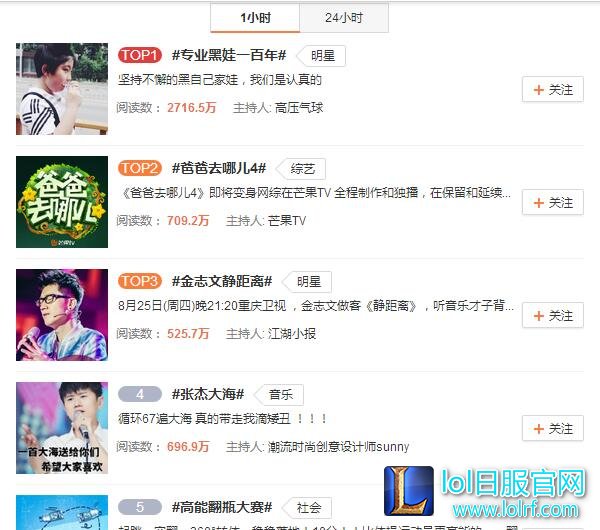The height and width of the screenshot is (530, 600).
Task: Select the 综艺 category tag
Action: pyautogui.click(x=303, y=169)
